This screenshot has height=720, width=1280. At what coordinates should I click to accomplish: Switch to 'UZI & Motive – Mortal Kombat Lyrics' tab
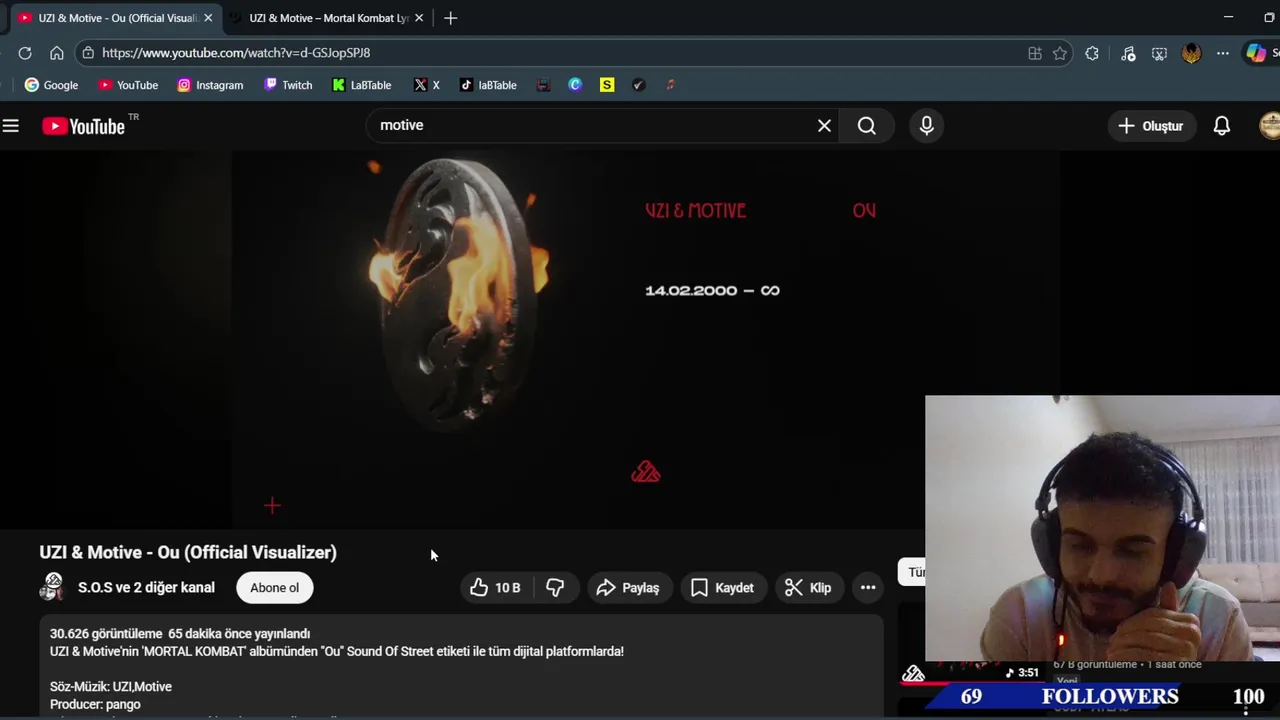tap(328, 18)
